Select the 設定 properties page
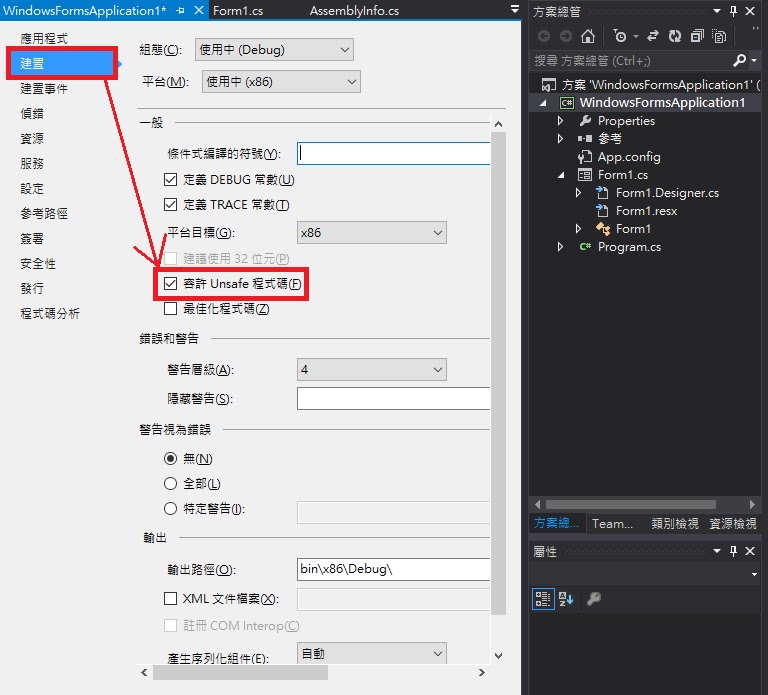 click(32, 189)
